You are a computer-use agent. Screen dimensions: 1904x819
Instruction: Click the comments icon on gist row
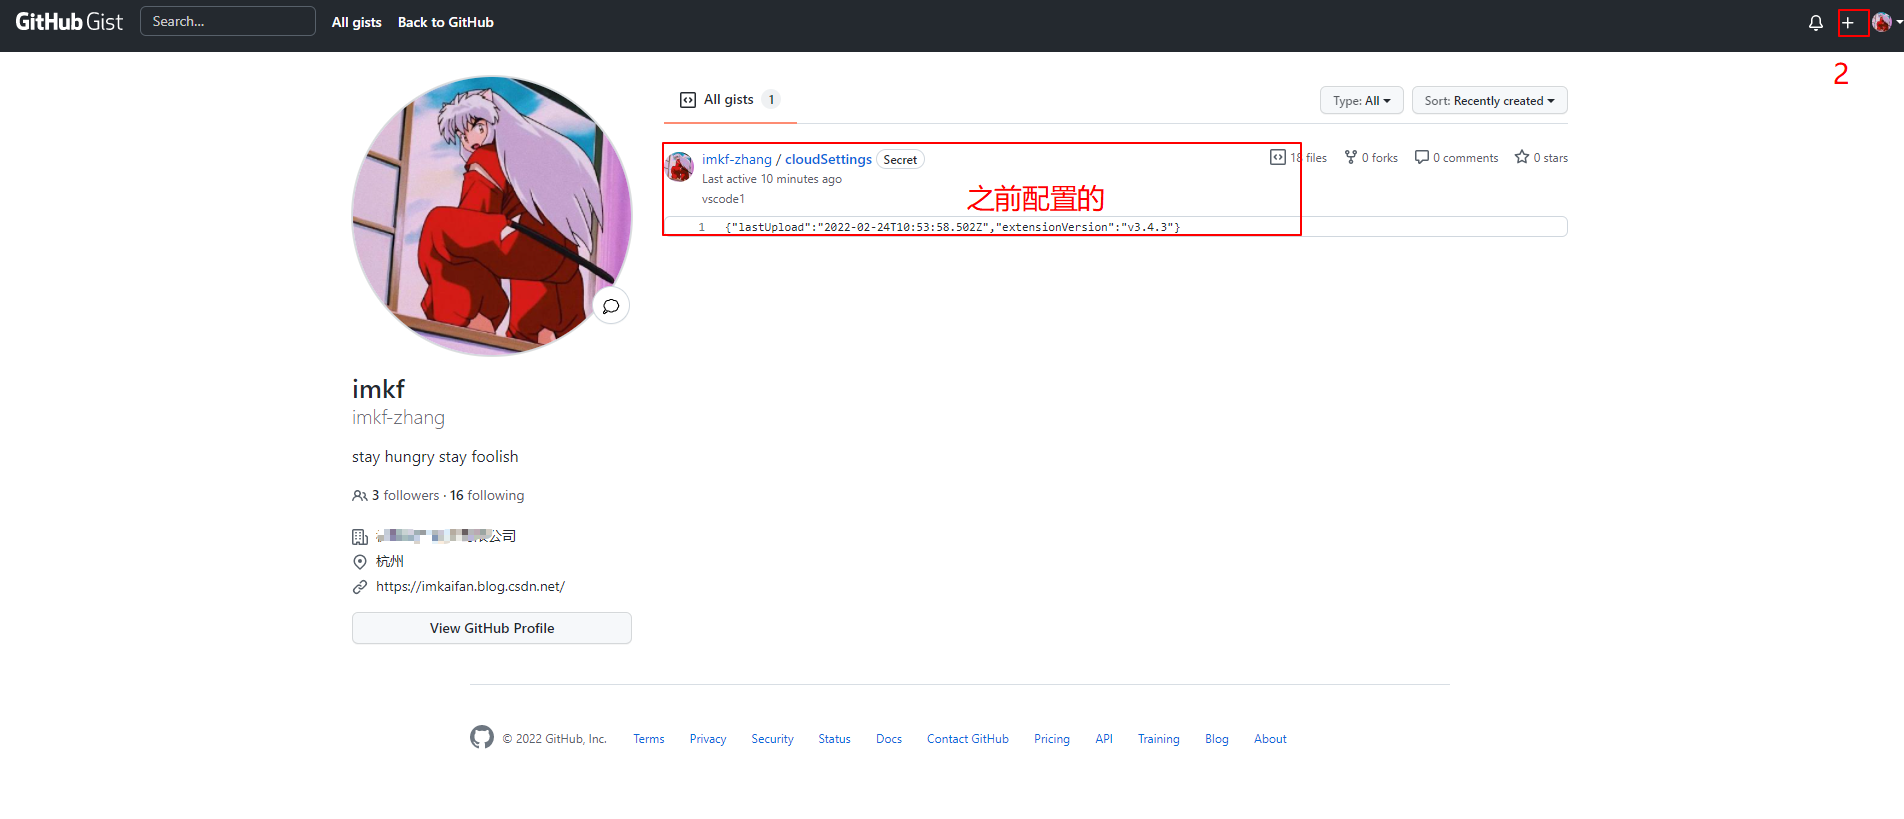(x=1422, y=157)
